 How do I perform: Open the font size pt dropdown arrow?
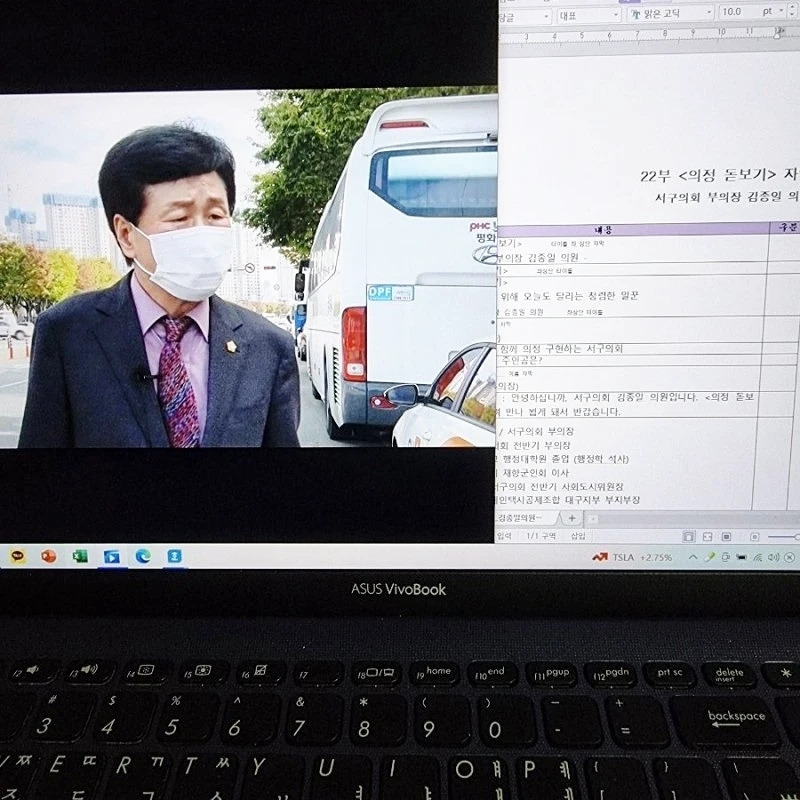[x=783, y=10]
